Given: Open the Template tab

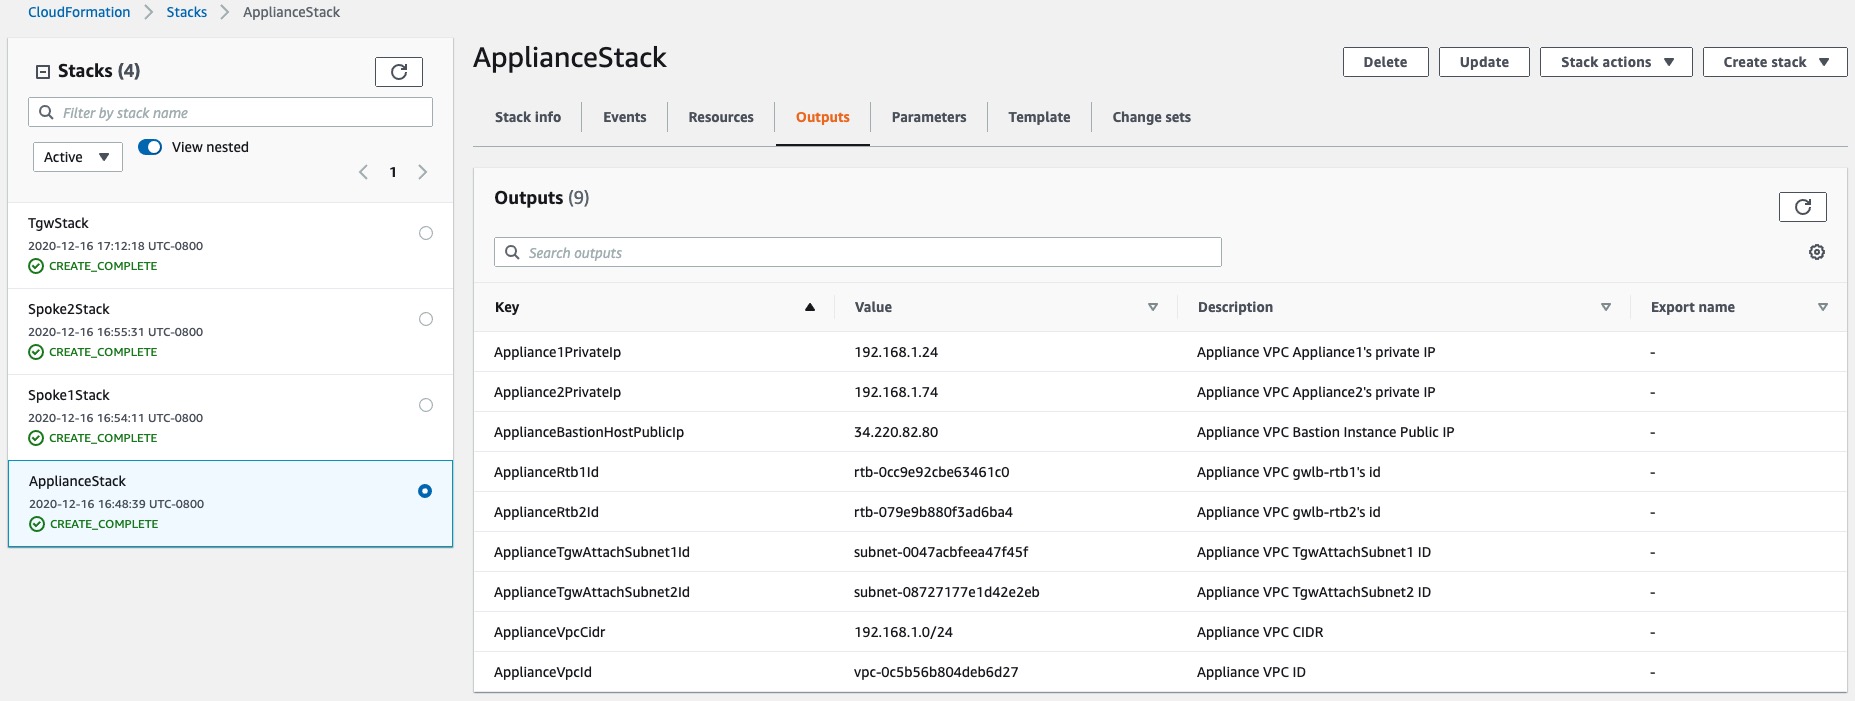Looking at the screenshot, I should 1039,117.
